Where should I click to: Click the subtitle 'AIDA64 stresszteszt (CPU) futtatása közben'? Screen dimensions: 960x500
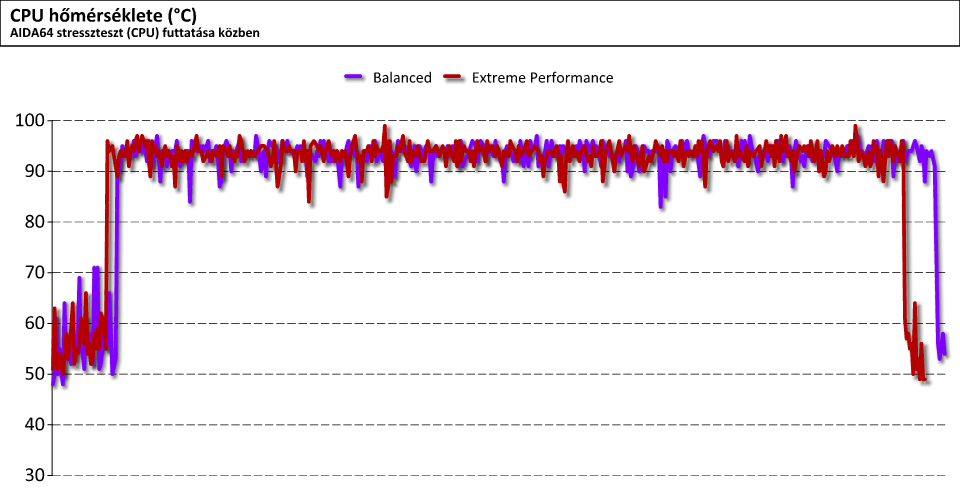135,33
